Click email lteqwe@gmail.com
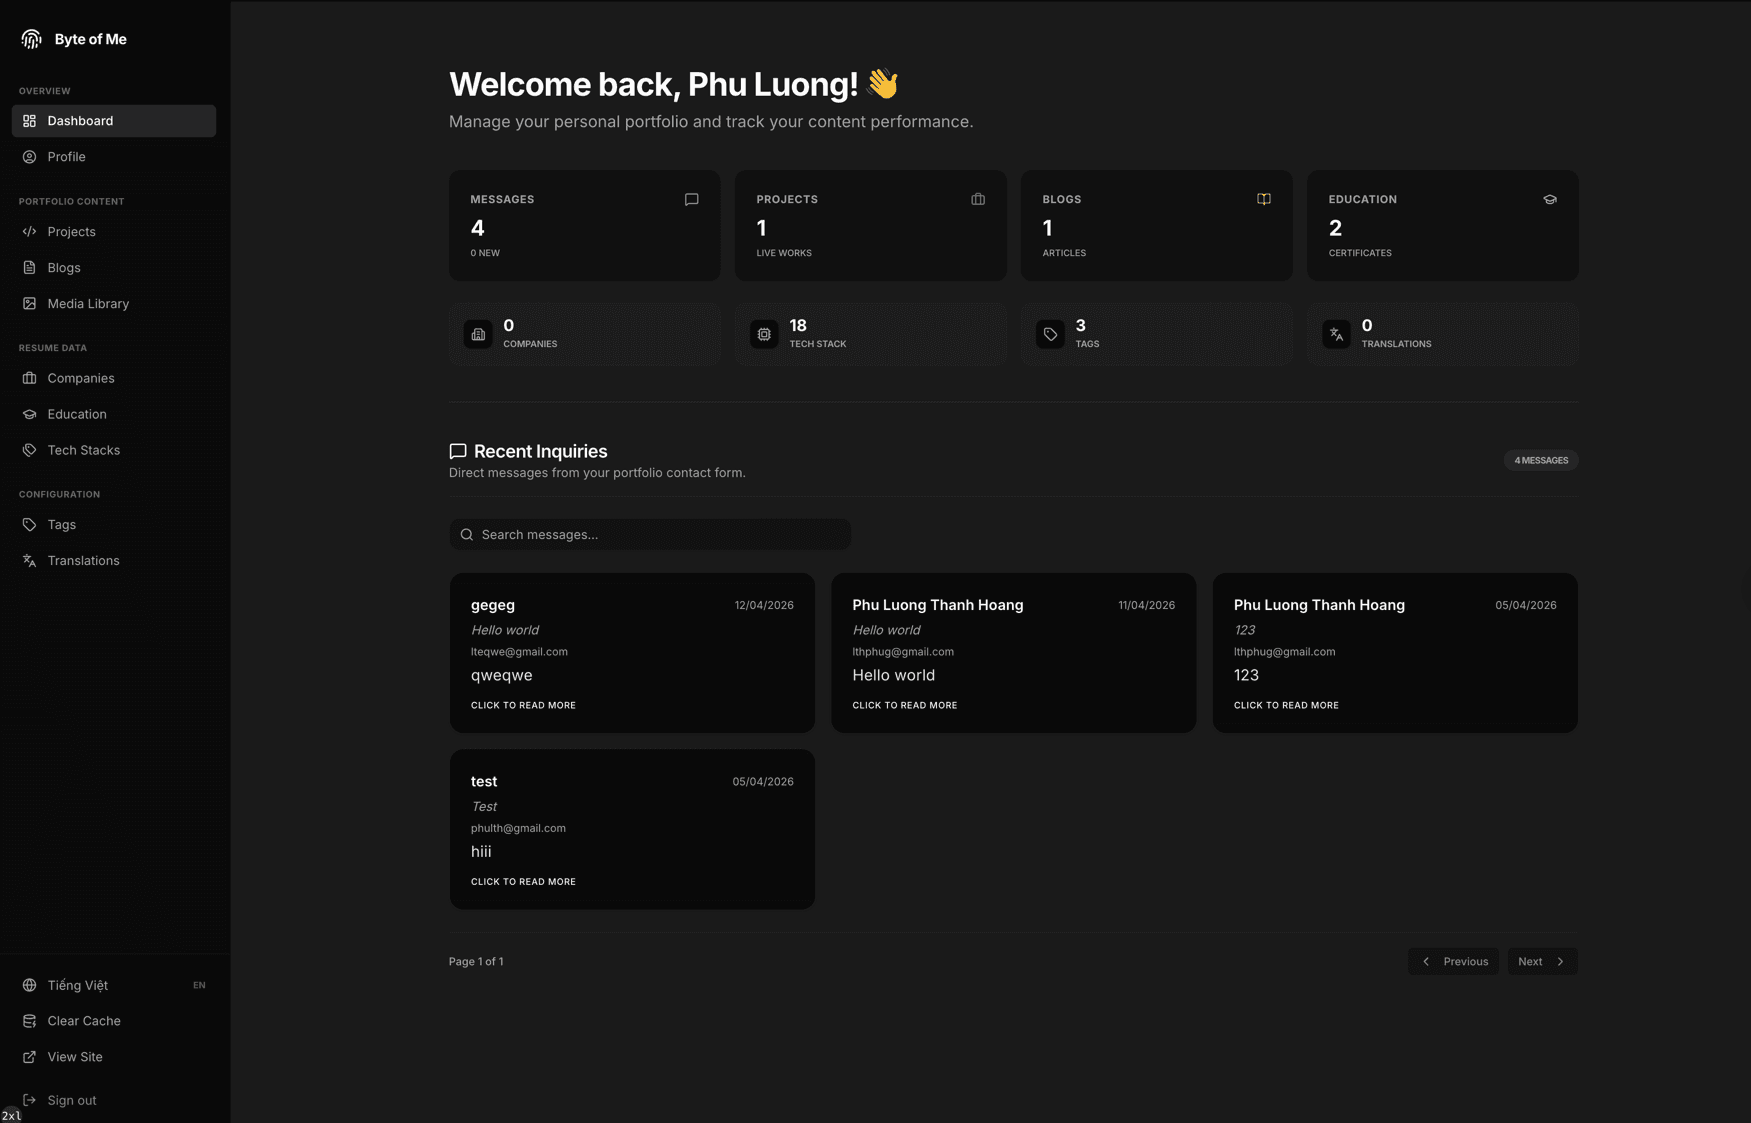 [x=519, y=651]
